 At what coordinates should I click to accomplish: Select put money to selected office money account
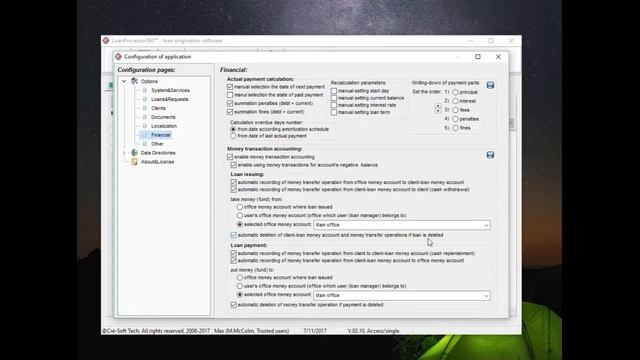(x=240, y=295)
